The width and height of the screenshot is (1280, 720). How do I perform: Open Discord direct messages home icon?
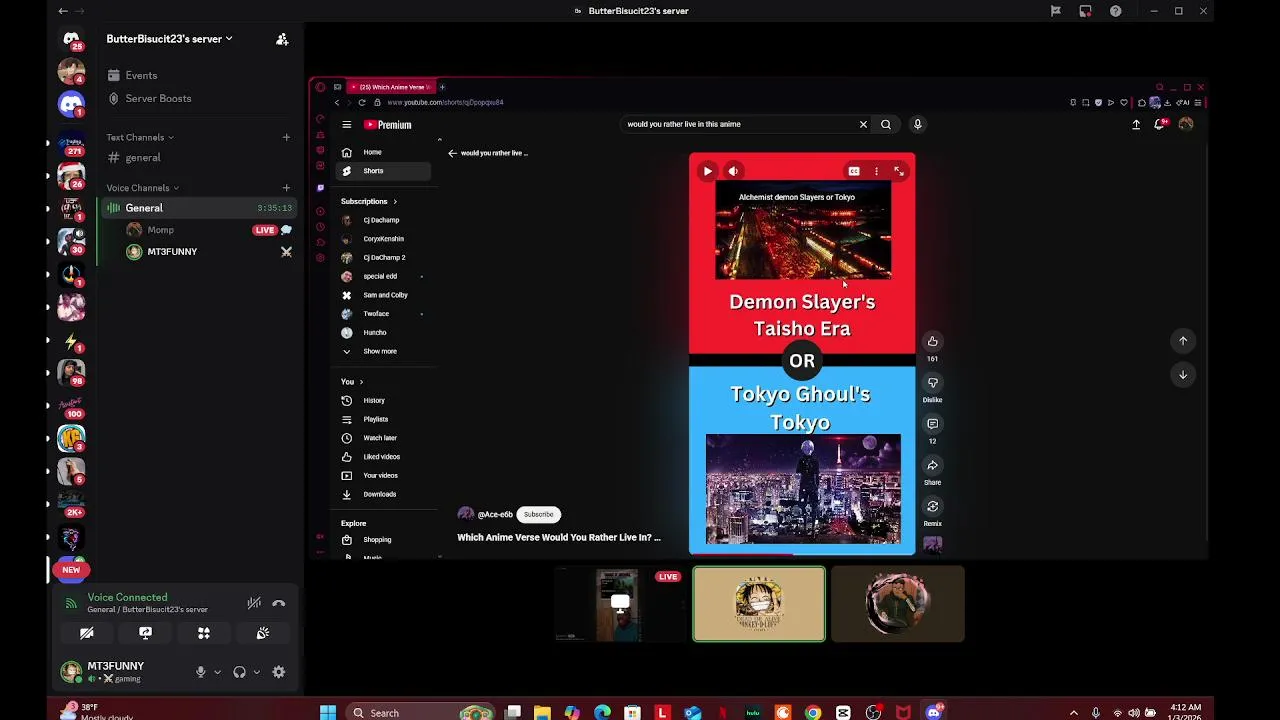pos(71,40)
